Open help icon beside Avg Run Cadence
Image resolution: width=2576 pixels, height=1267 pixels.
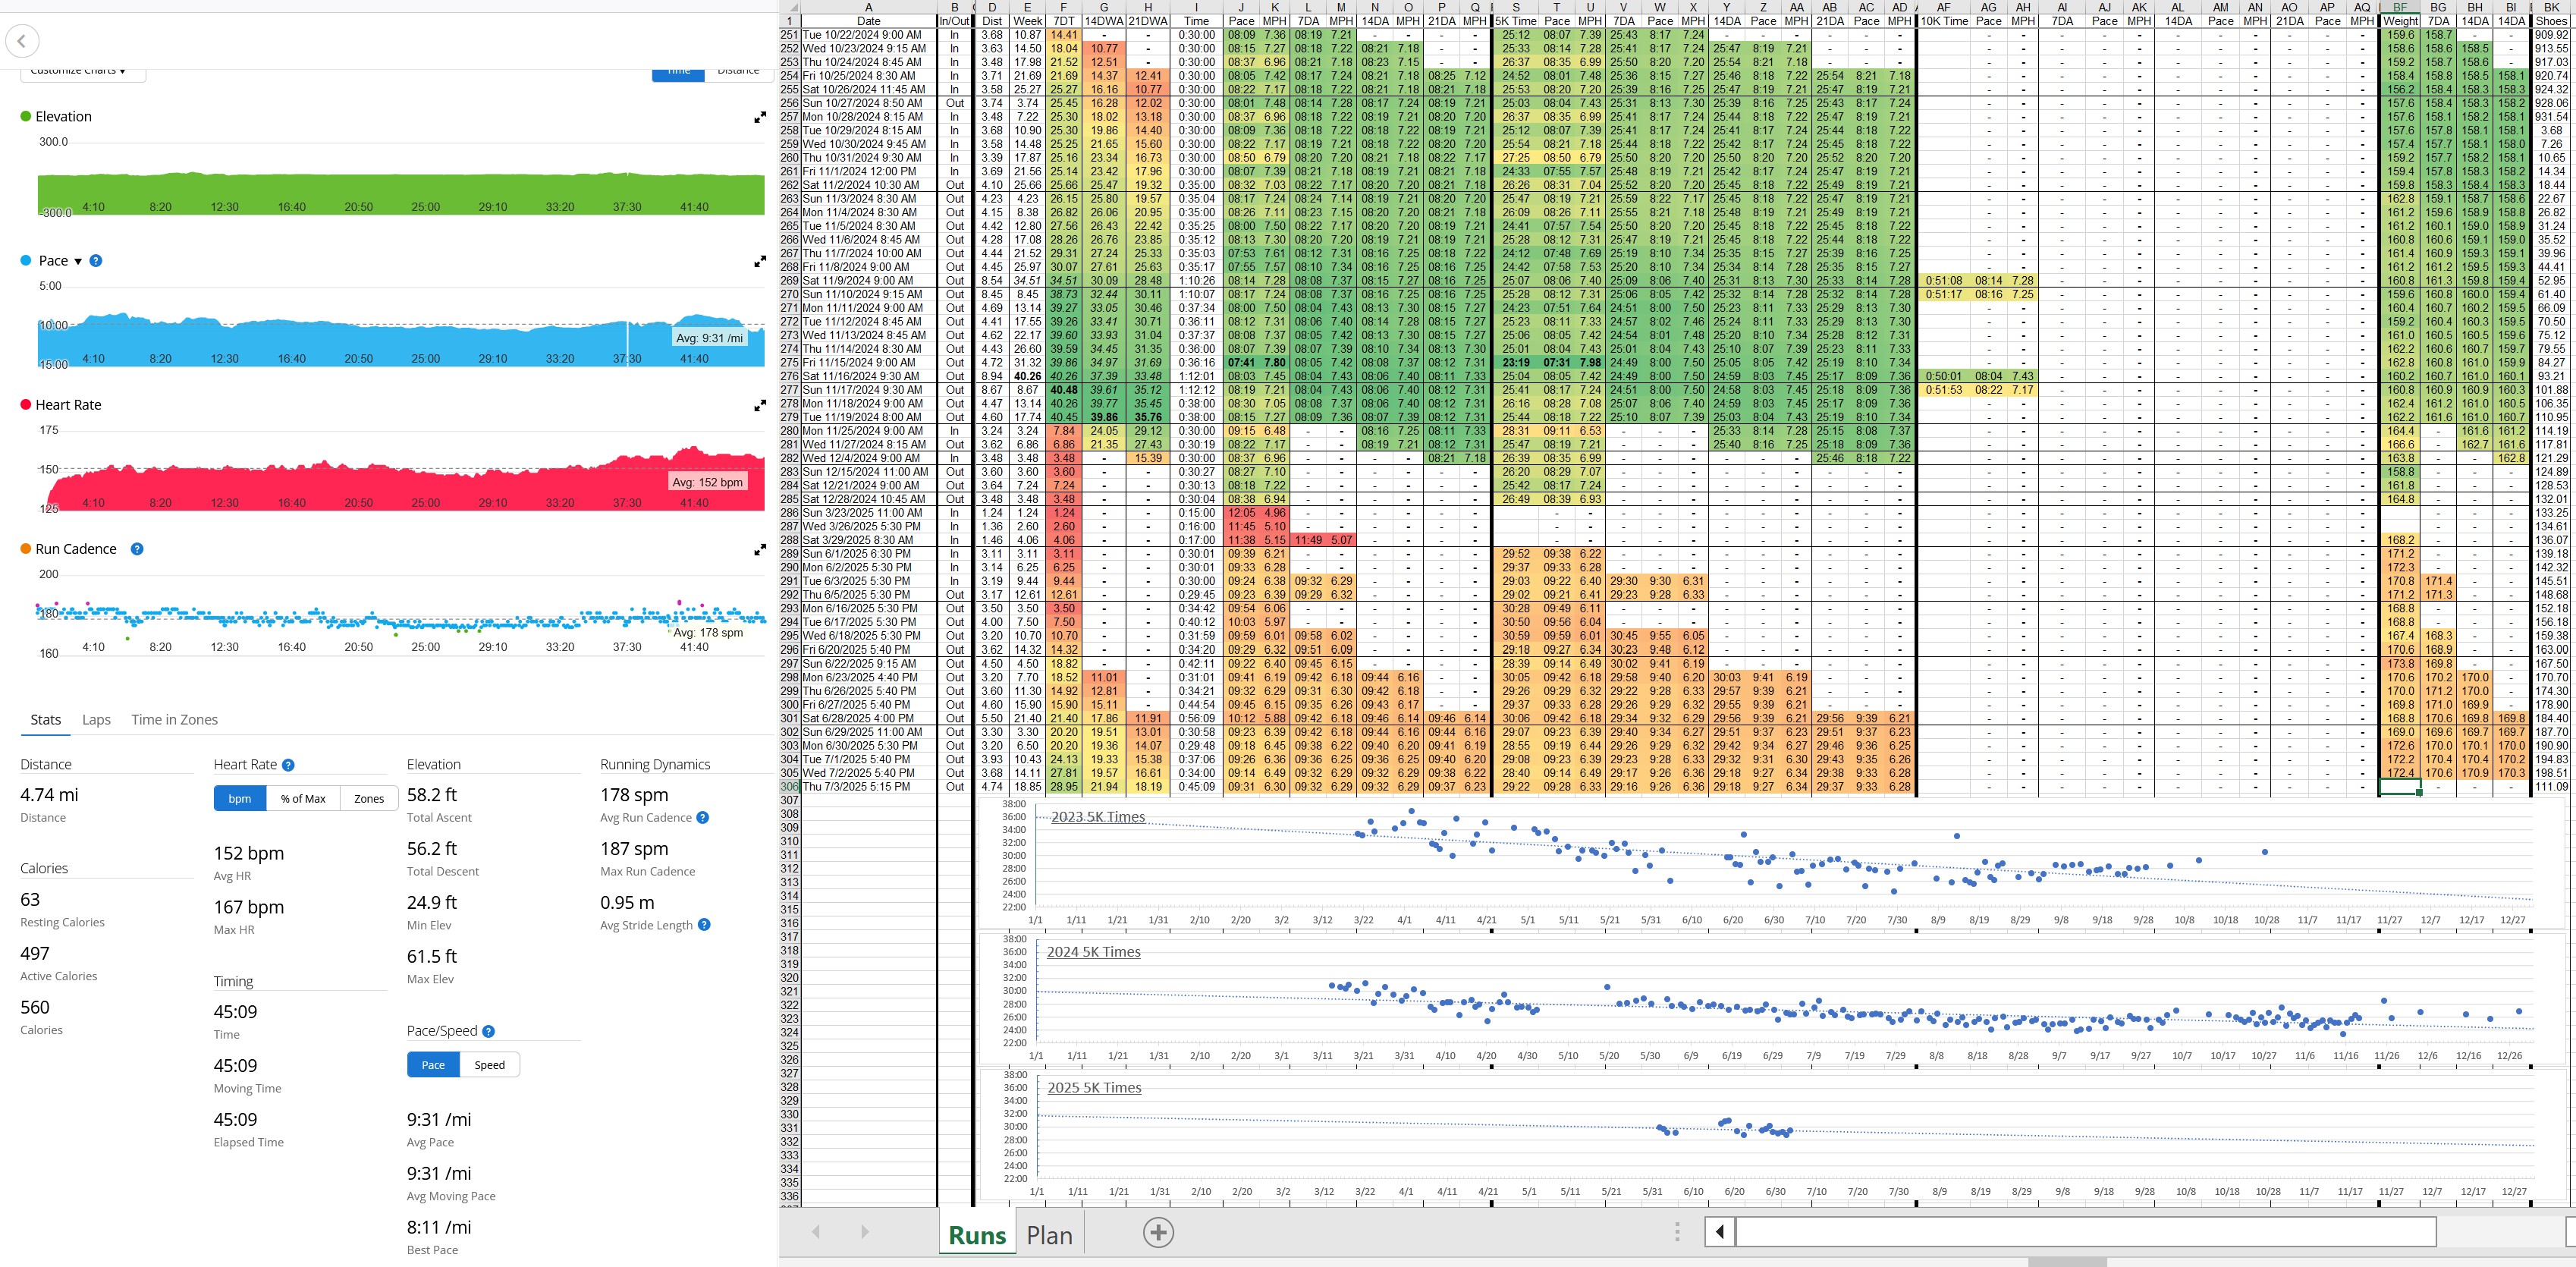[x=702, y=818]
